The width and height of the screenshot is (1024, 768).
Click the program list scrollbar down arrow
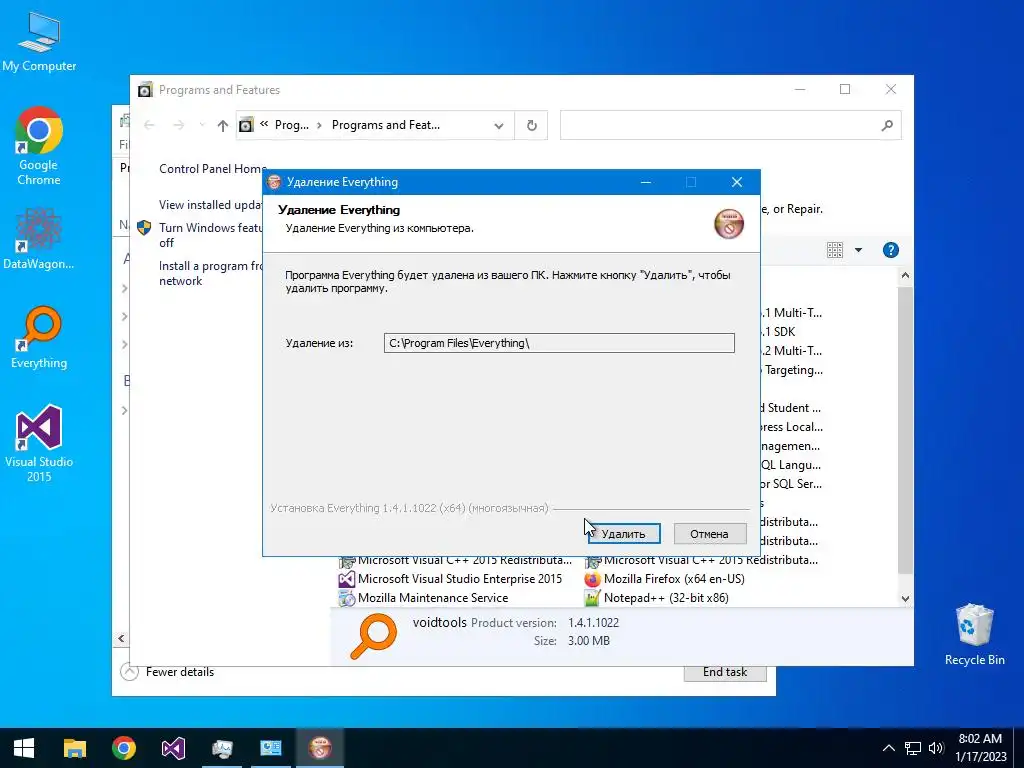point(905,598)
